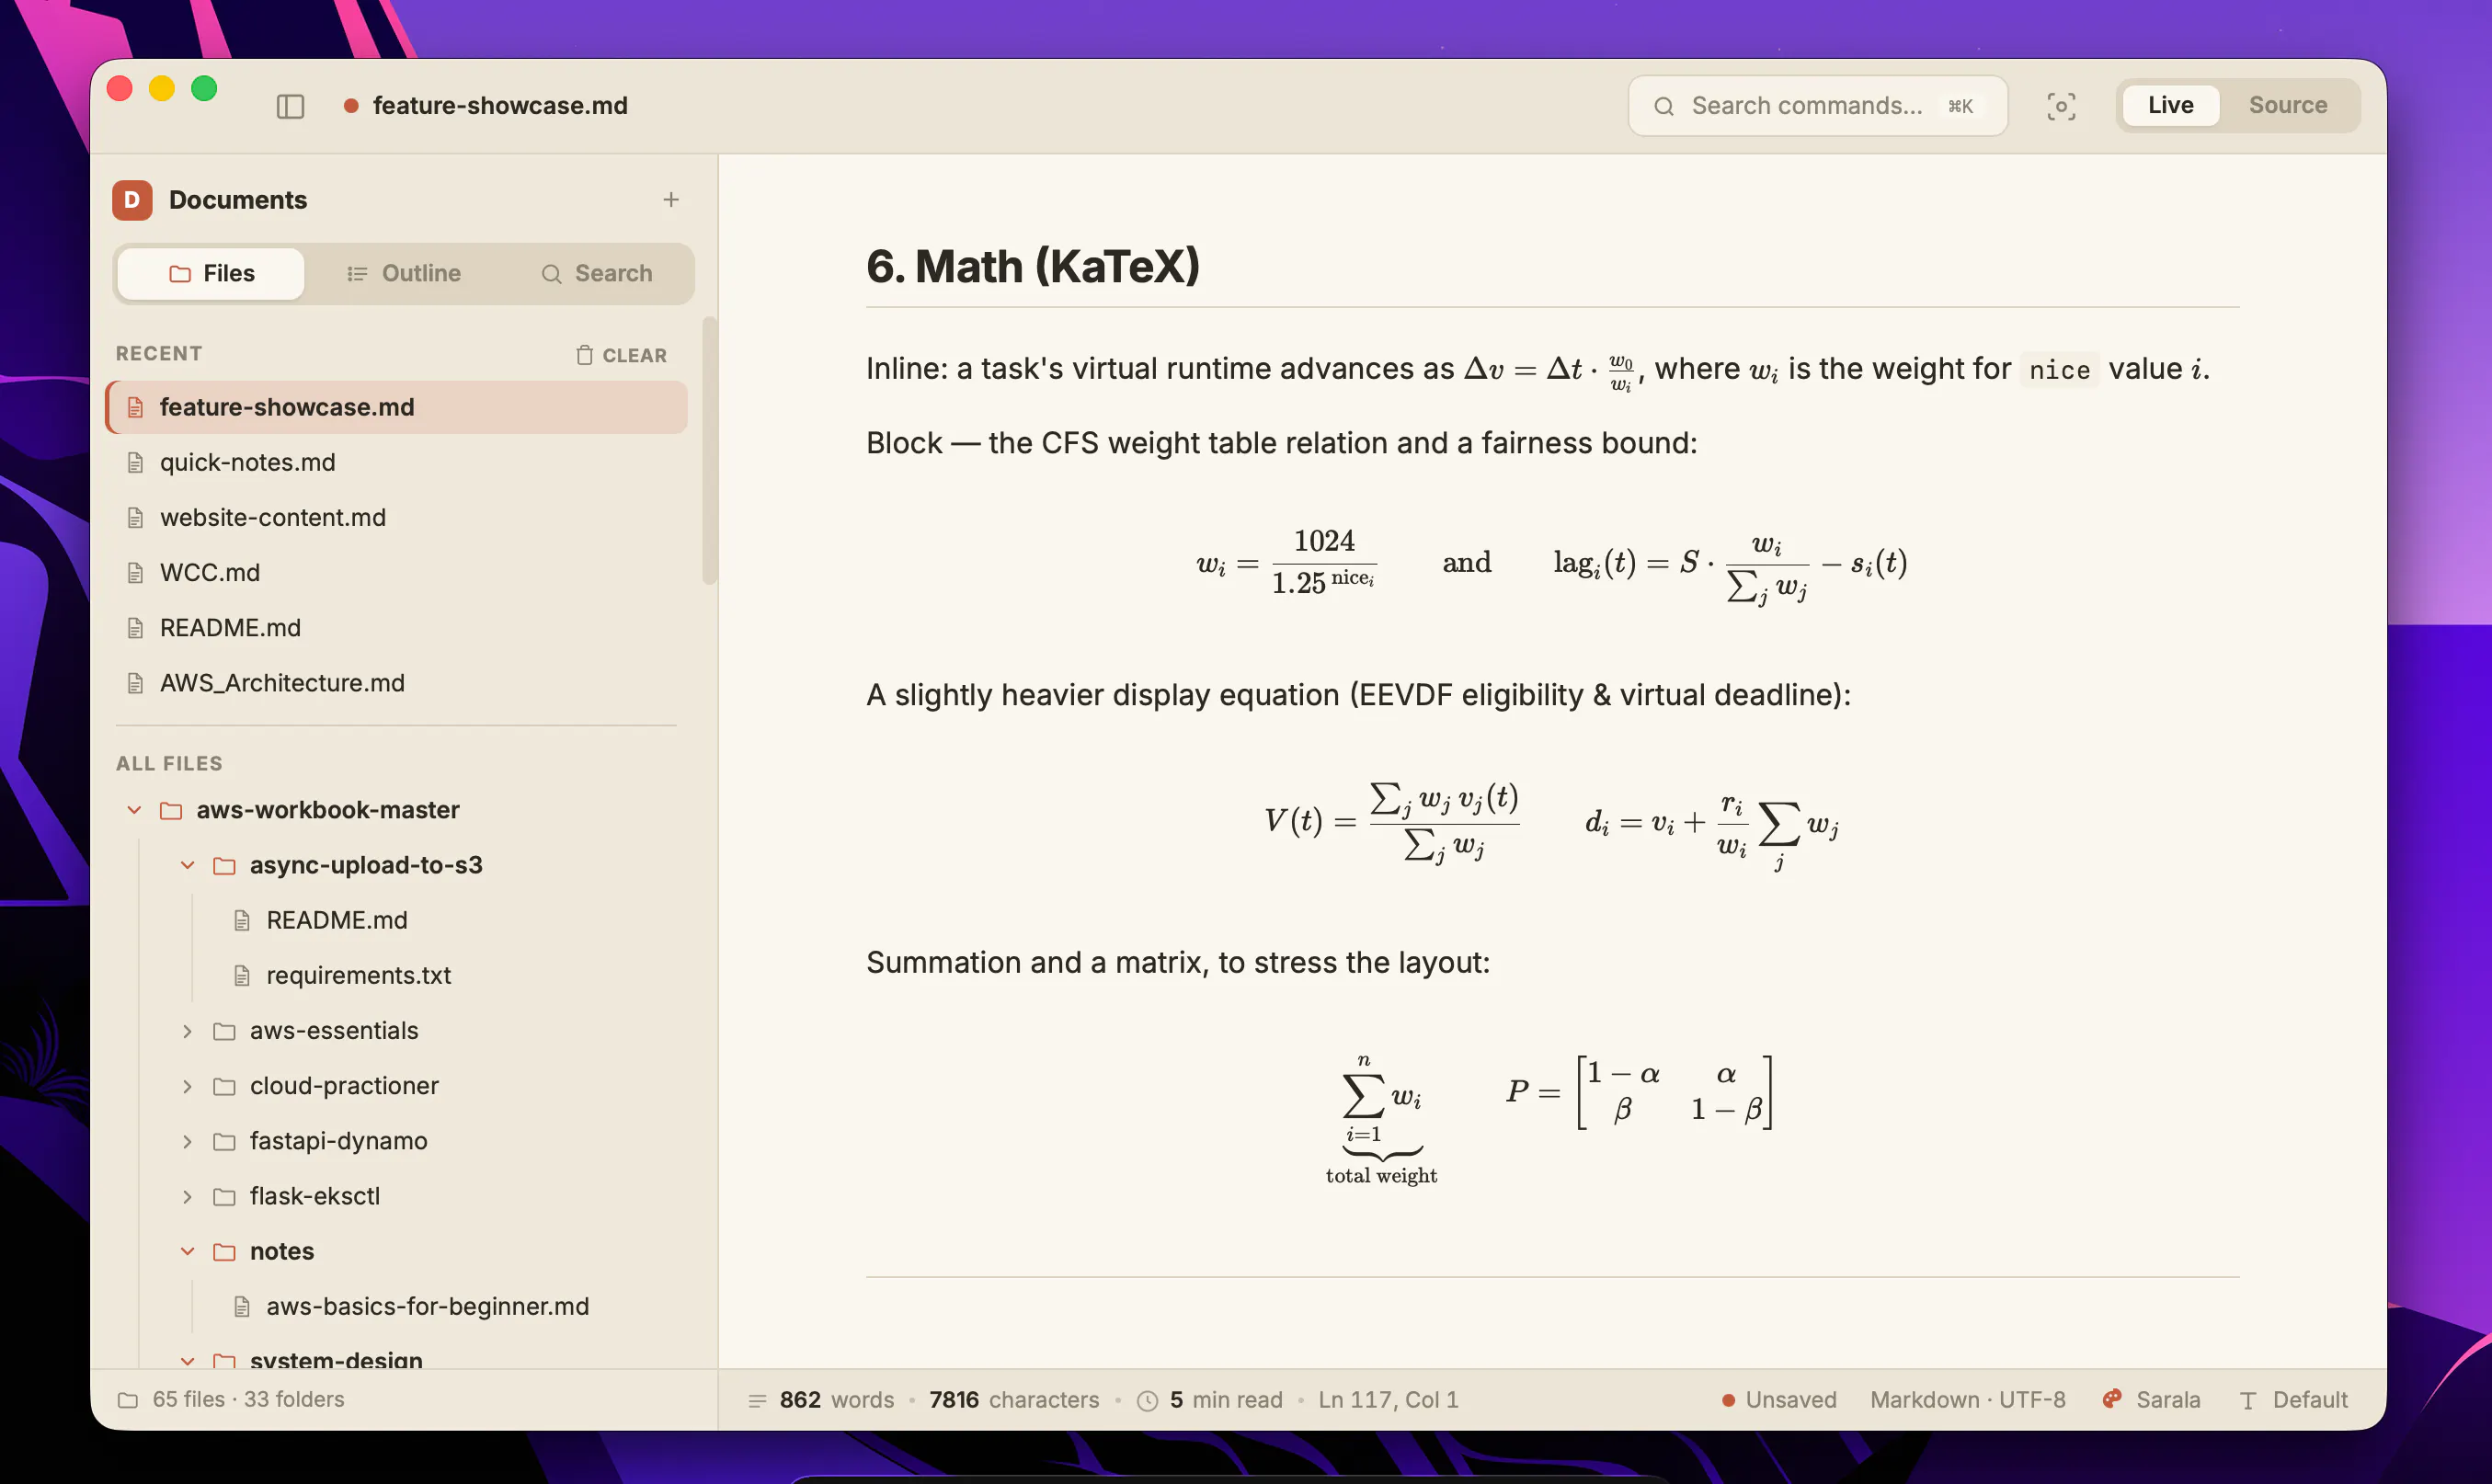Expand the fastapi-dynamo folder

click(x=187, y=1141)
